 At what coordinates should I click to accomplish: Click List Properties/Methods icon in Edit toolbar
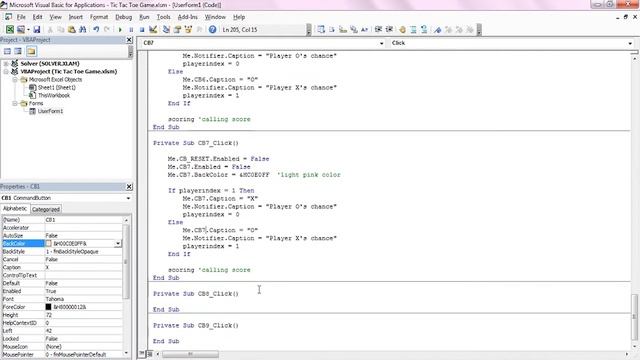321,29
